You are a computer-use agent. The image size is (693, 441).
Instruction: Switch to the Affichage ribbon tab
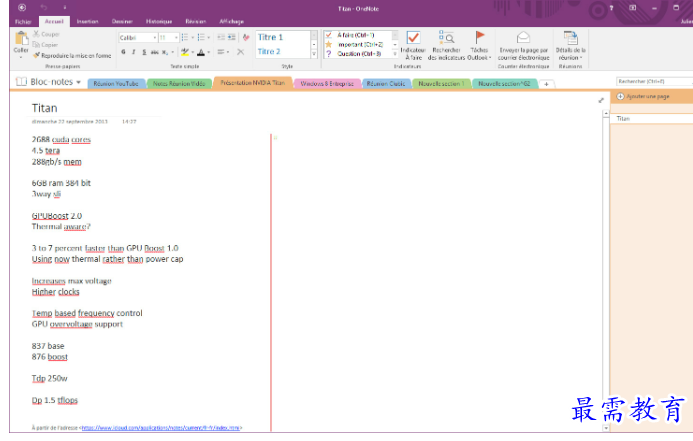pos(231,21)
